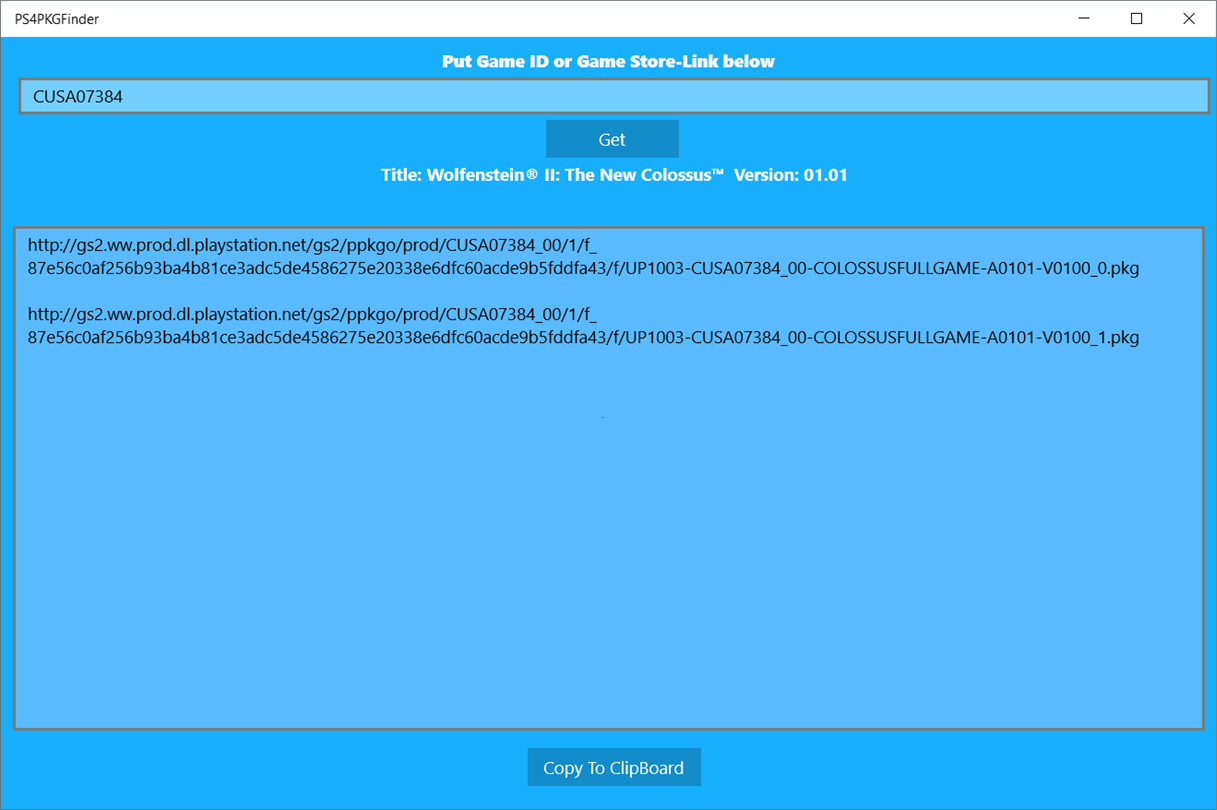Maximize the PS4PKGFinder window
This screenshot has height=810, width=1217.
pos(1136,18)
